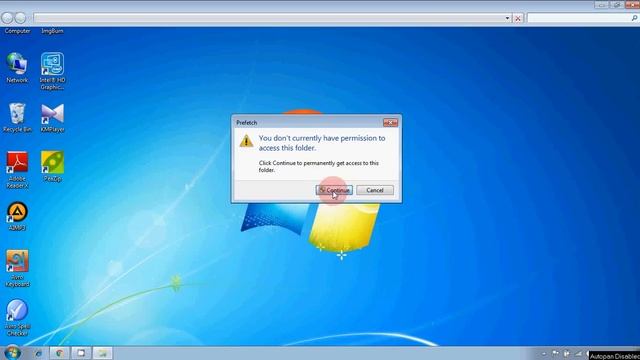Click Continue in the Prefetch dialog
640x360 pixels.
pos(334,190)
